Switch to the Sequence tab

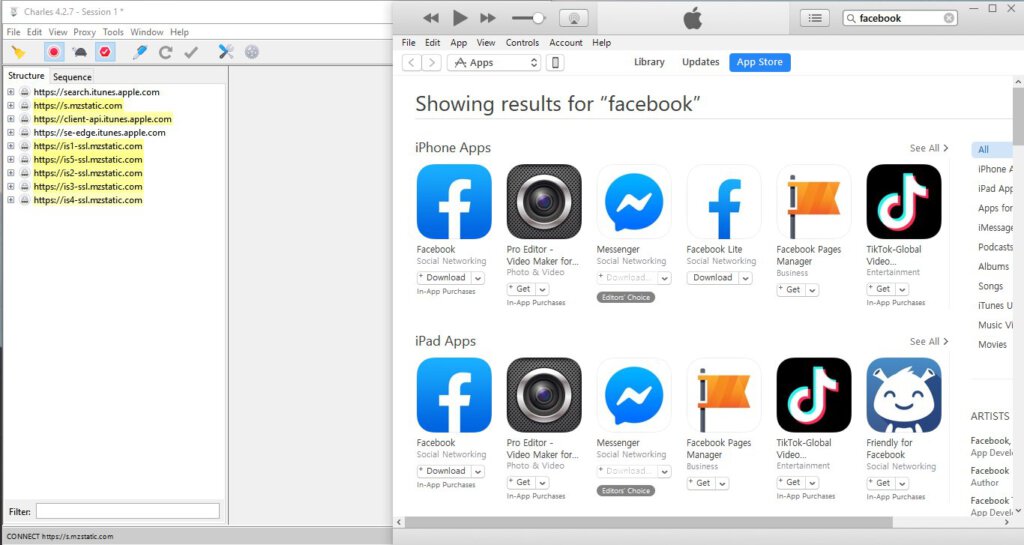point(72,77)
